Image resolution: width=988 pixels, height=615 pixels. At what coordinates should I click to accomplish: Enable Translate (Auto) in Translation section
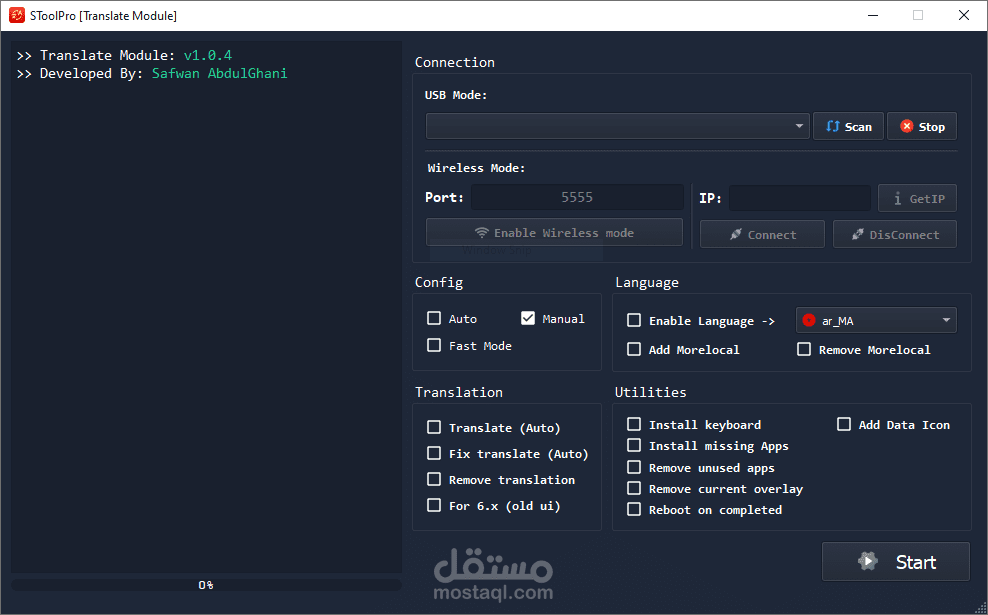pos(434,427)
